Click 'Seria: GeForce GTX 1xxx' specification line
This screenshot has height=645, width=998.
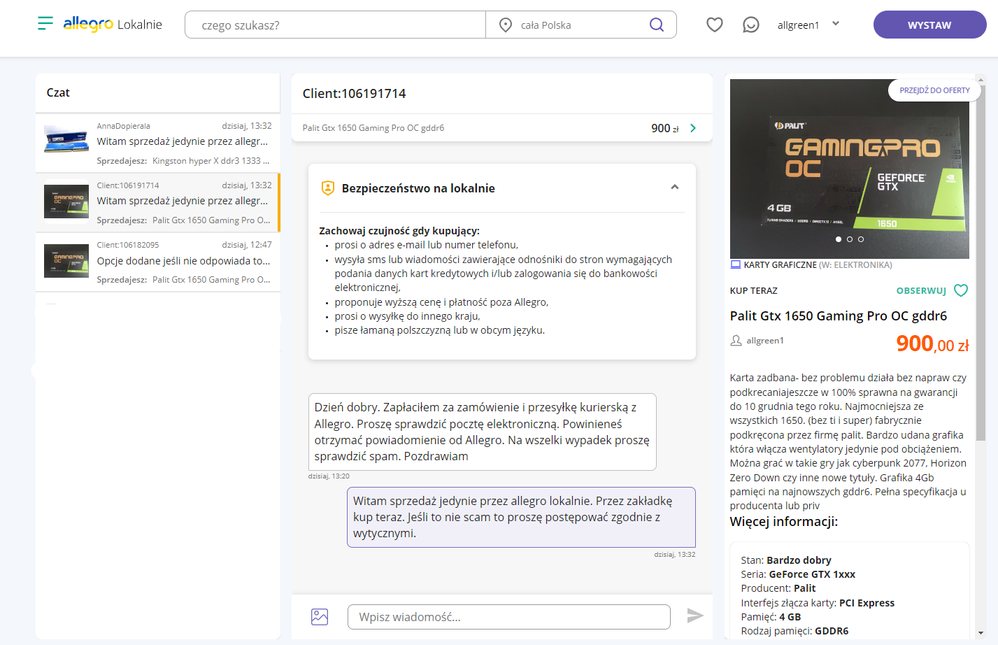pyautogui.click(x=798, y=574)
